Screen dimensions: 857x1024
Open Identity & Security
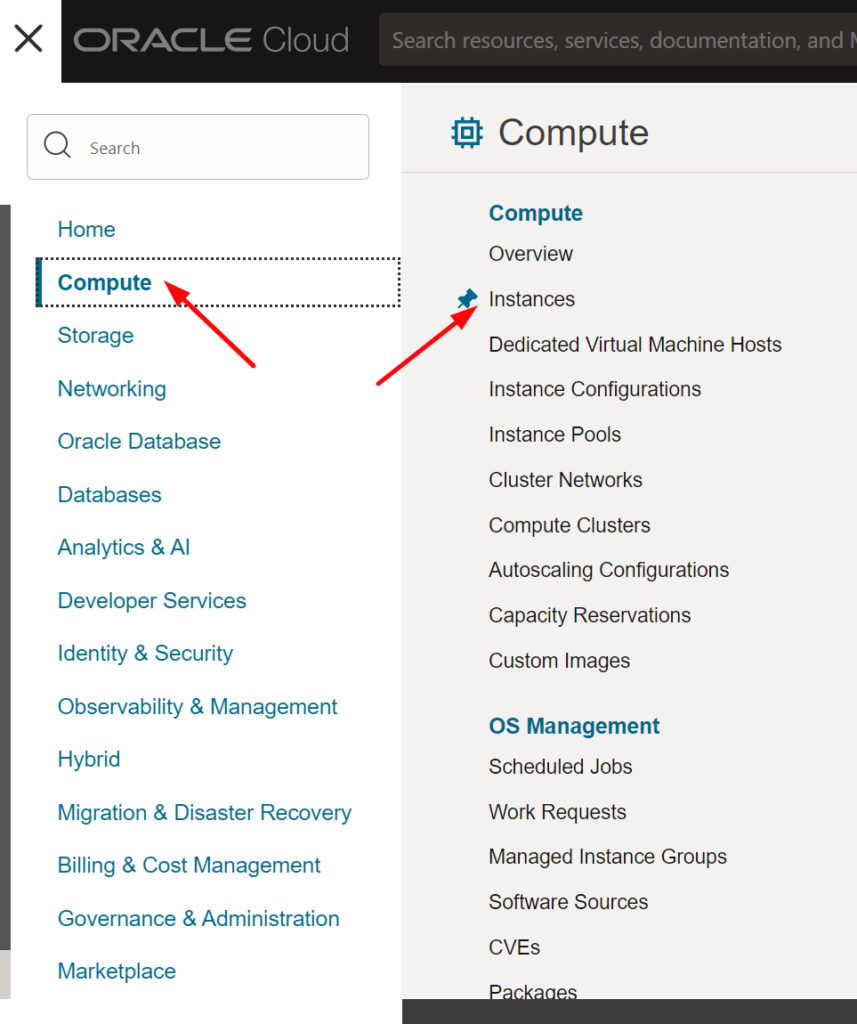point(145,653)
